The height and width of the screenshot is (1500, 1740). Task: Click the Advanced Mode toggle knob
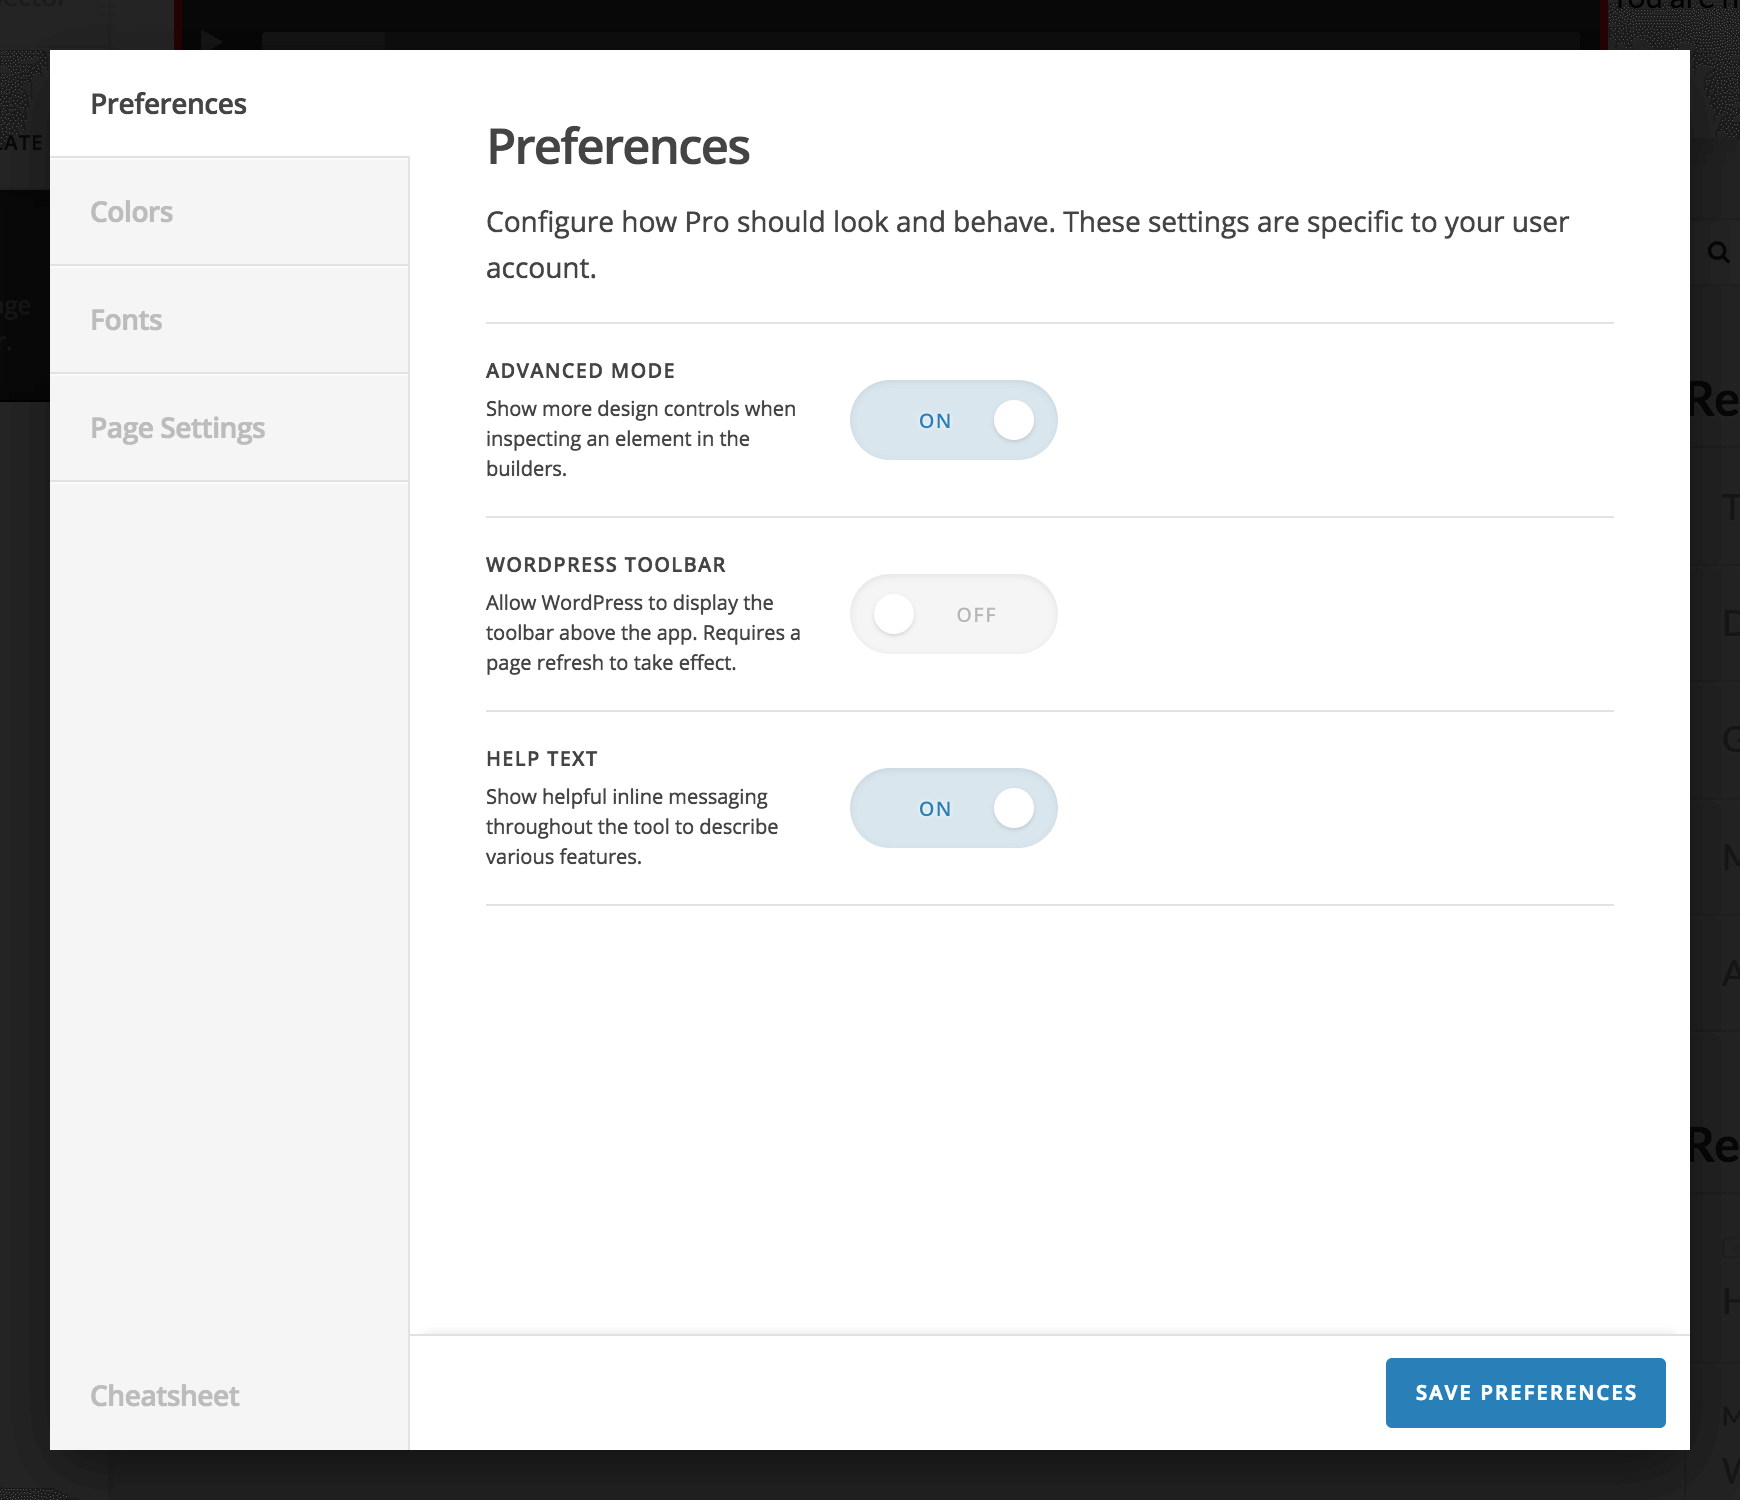pos(1015,420)
